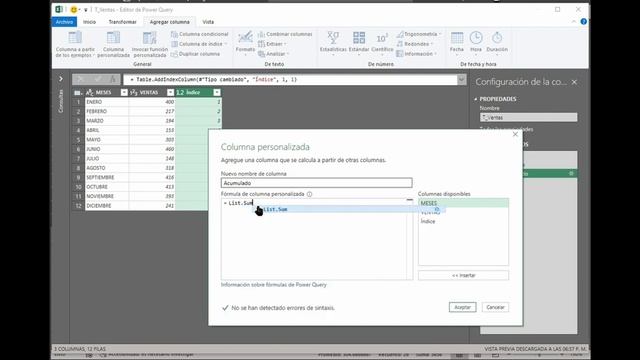Add a Columna condicional

[200, 34]
